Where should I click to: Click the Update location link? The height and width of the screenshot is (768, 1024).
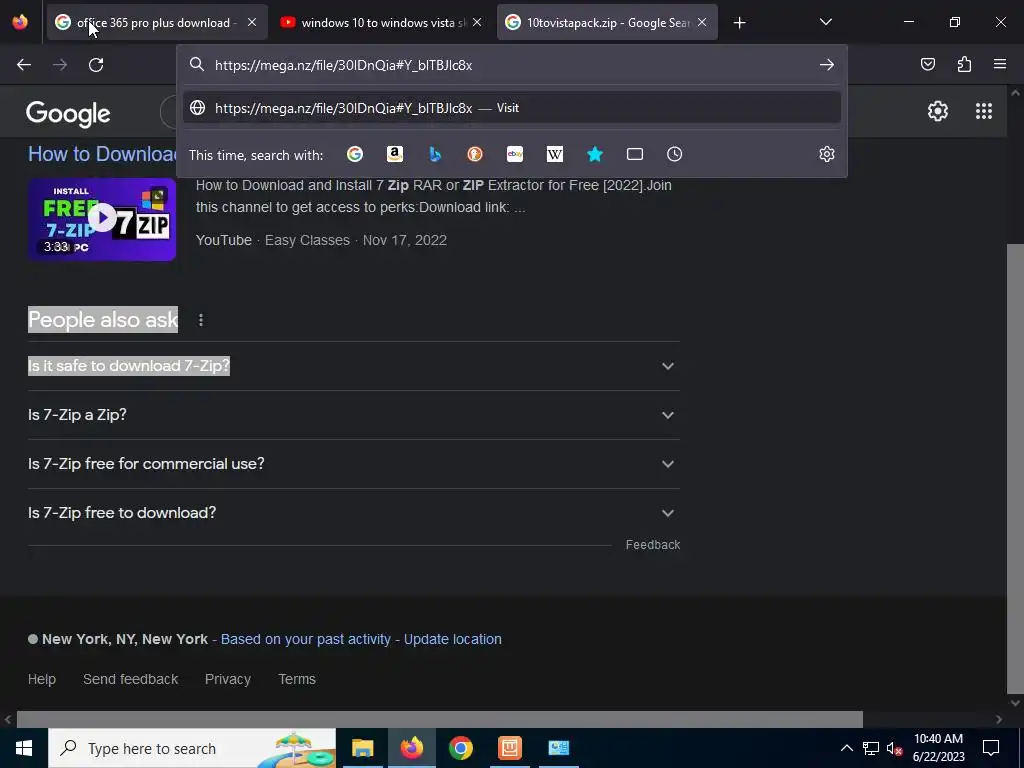tap(453, 639)
